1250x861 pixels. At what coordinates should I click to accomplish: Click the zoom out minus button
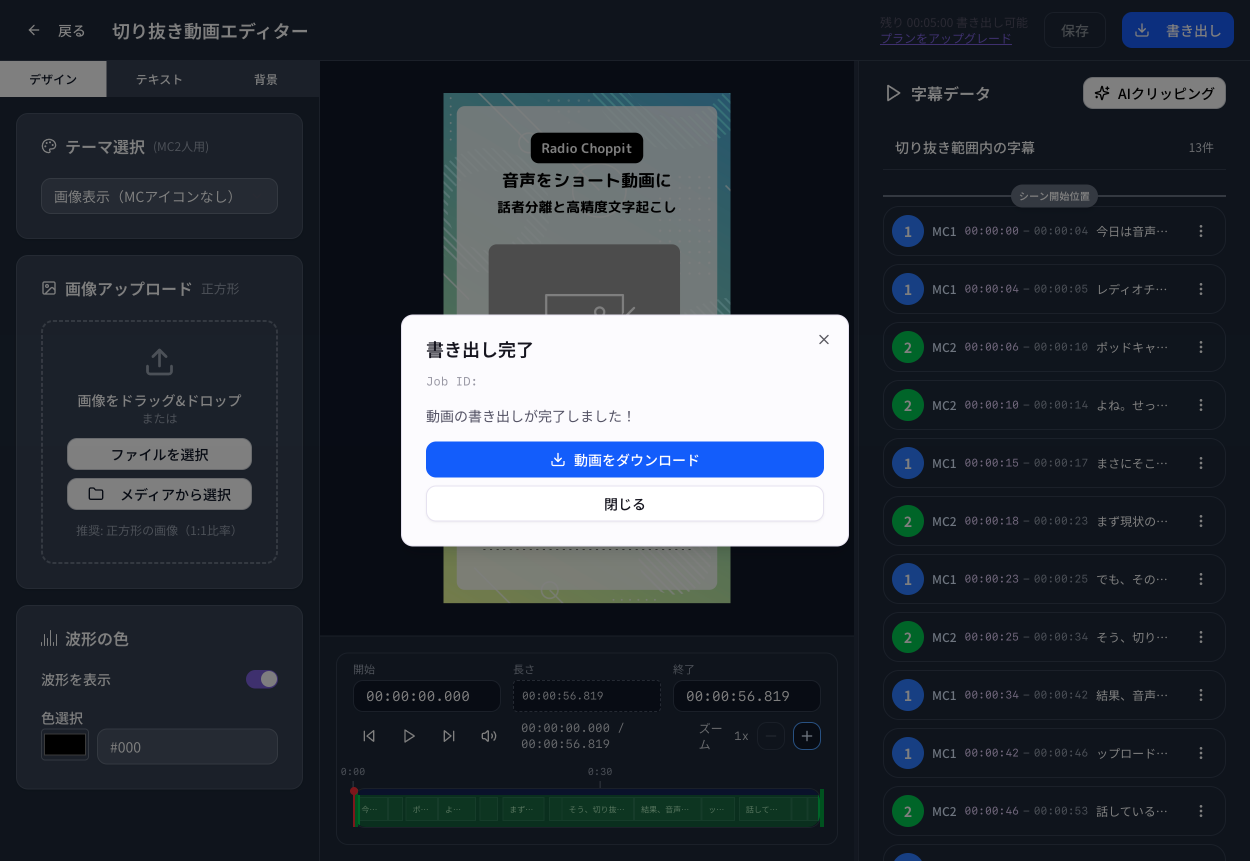[x=771, y=736]
